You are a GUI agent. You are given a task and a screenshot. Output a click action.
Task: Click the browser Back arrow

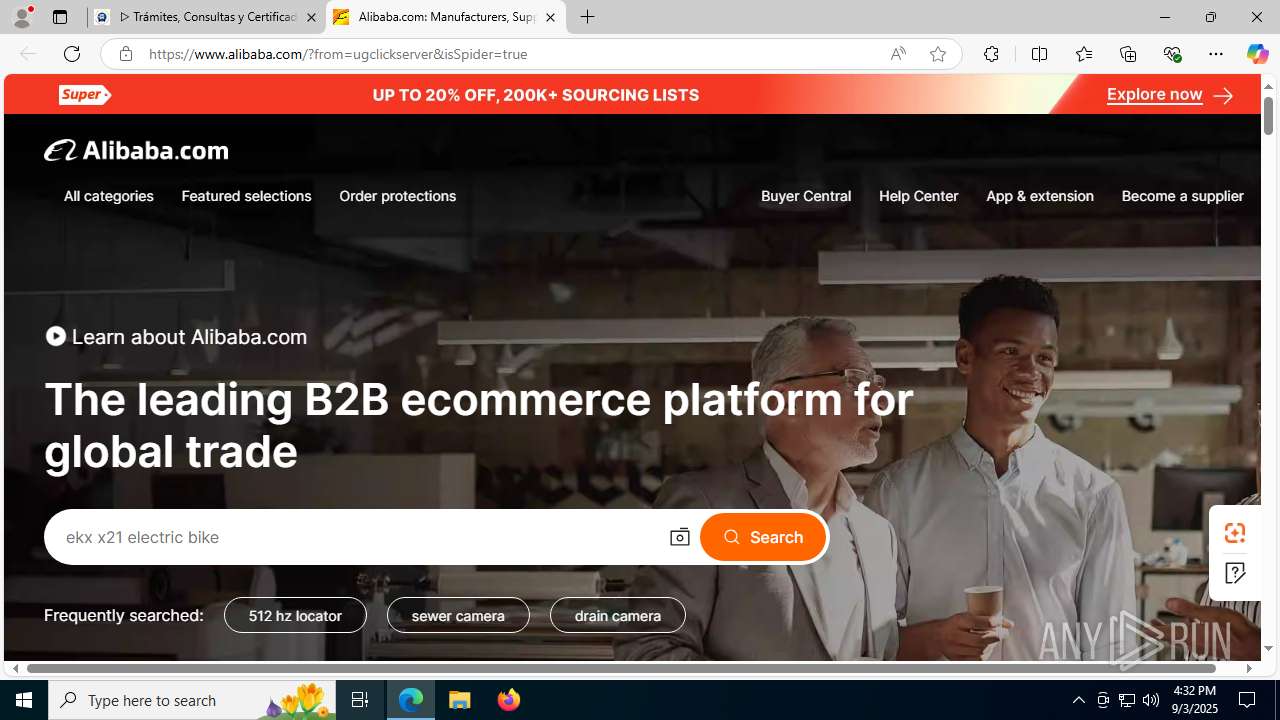coord(28,54)
